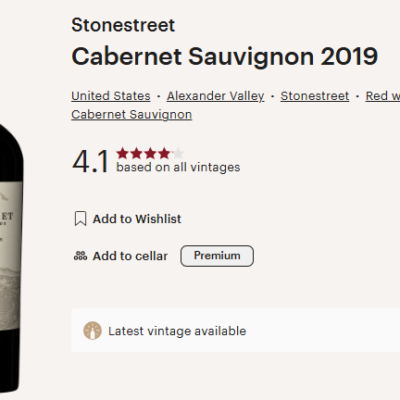Select the Add to cellar text
Screen dimensions: 400x400
tap(130, 256)
